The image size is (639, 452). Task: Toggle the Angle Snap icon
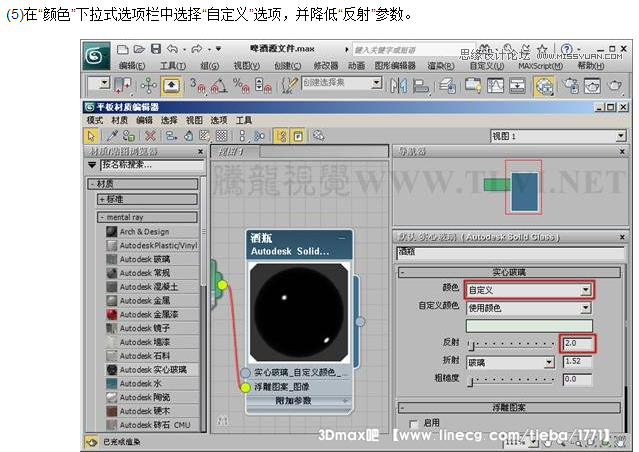tap(219, 86)
